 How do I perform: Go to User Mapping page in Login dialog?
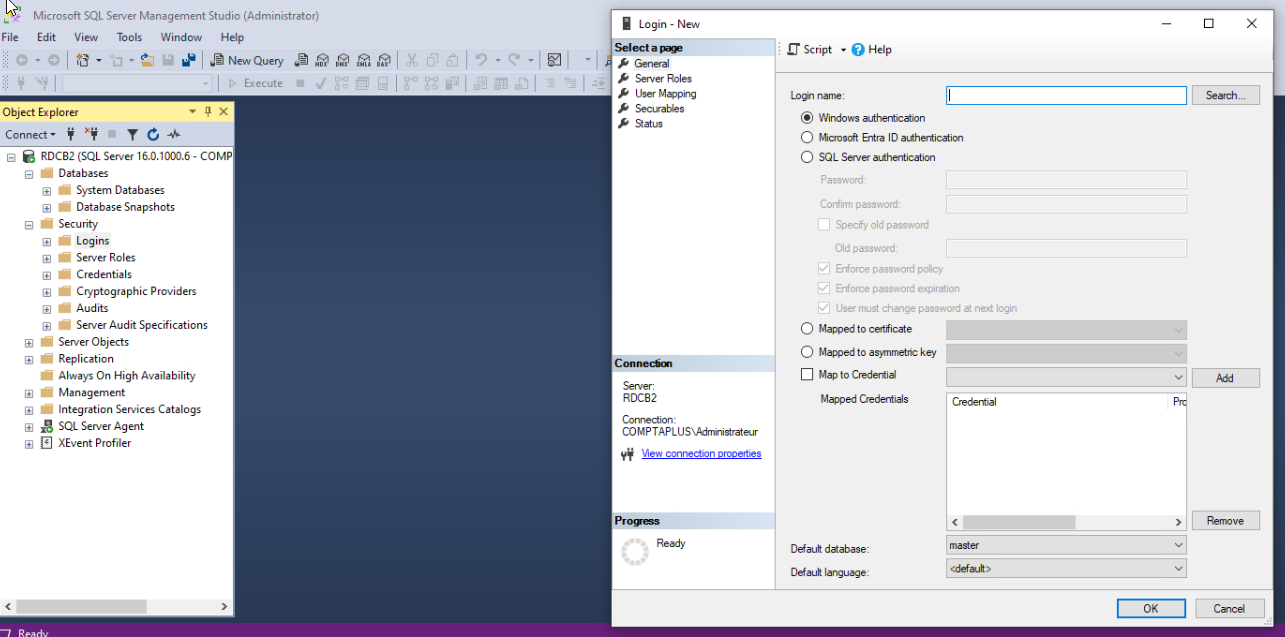point(665,93)
